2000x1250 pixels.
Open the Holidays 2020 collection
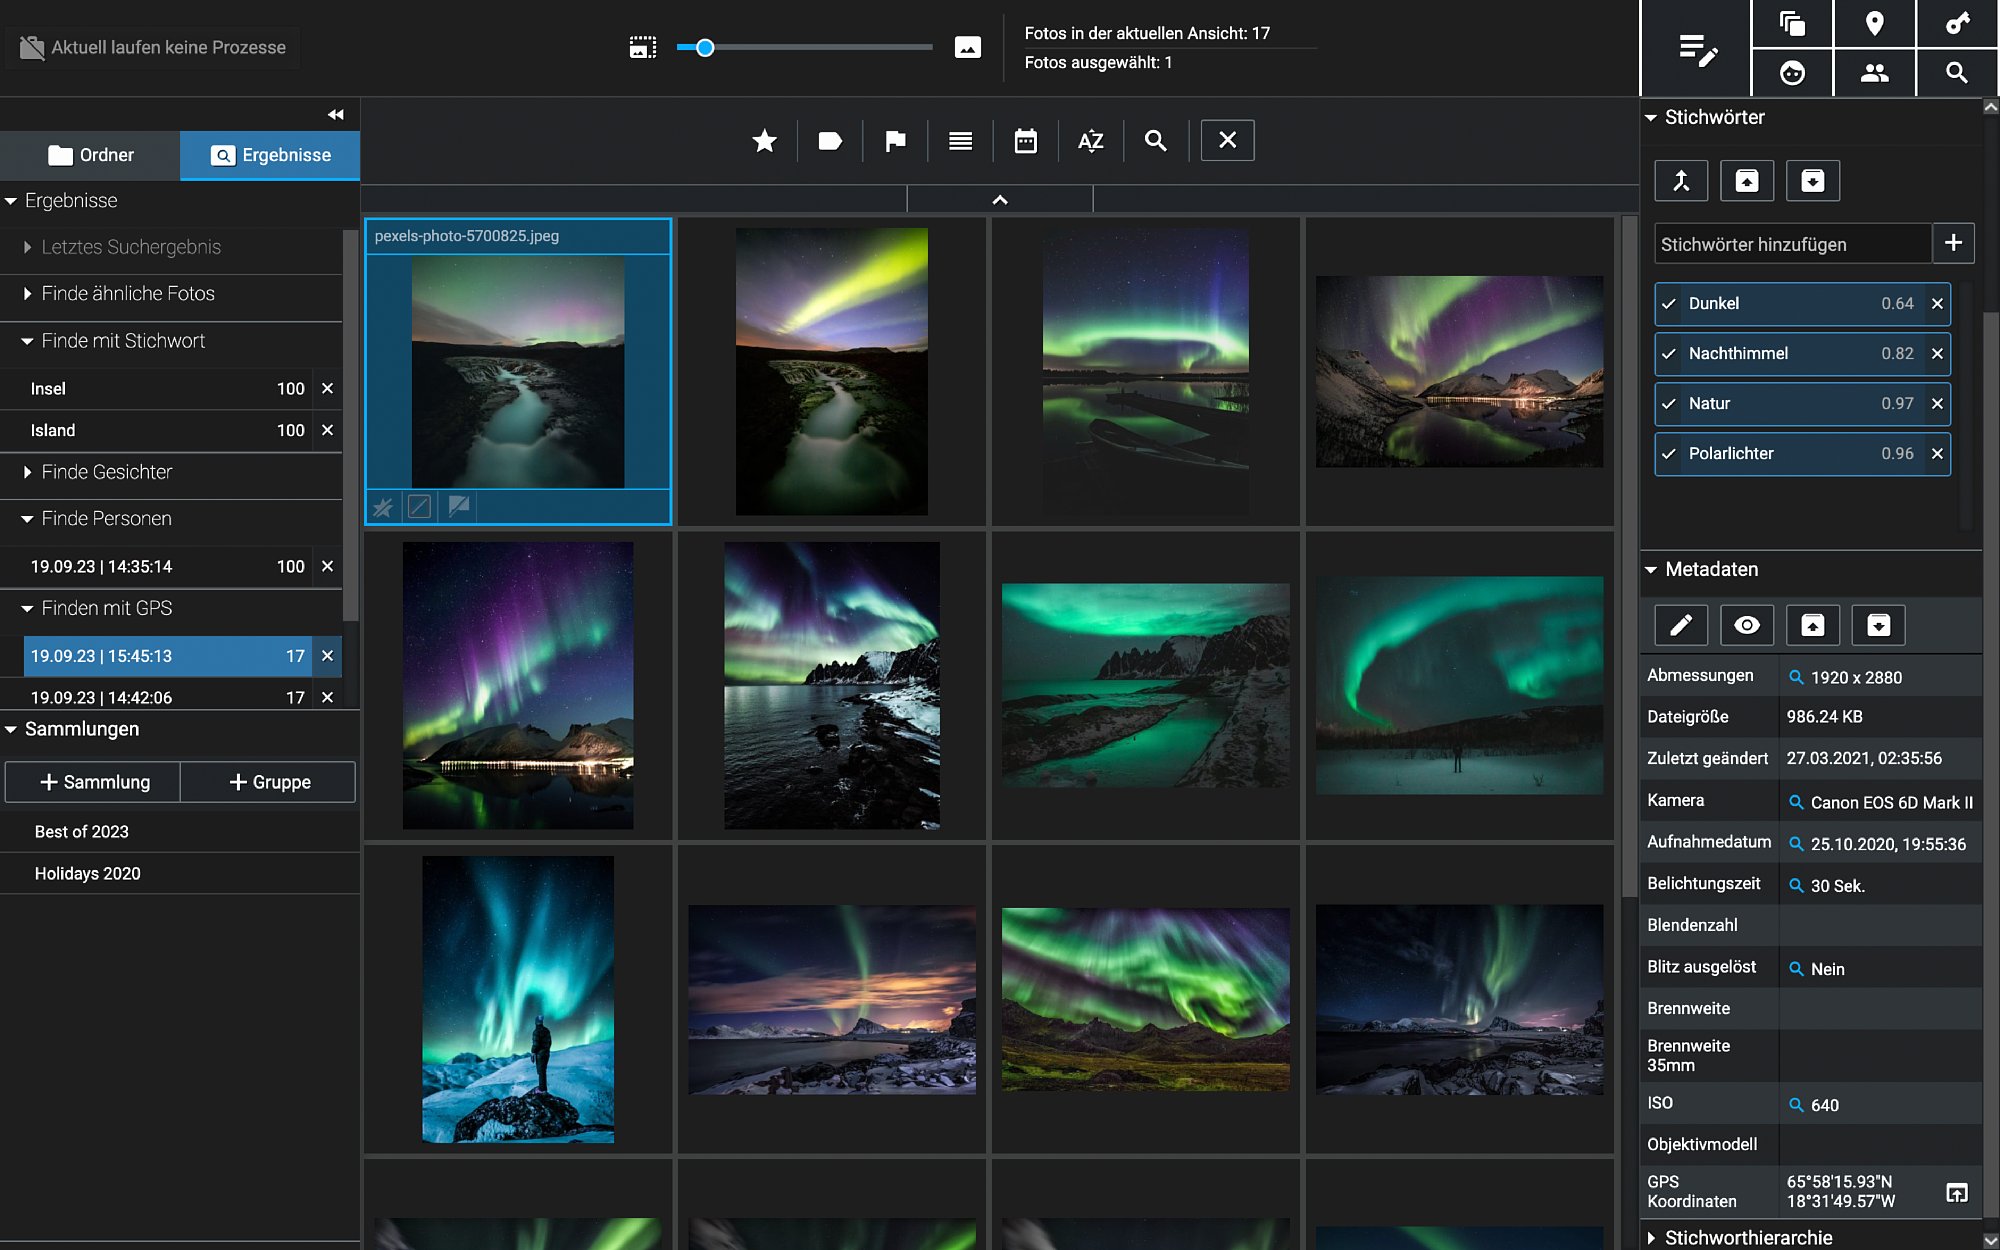pos(180,874)
